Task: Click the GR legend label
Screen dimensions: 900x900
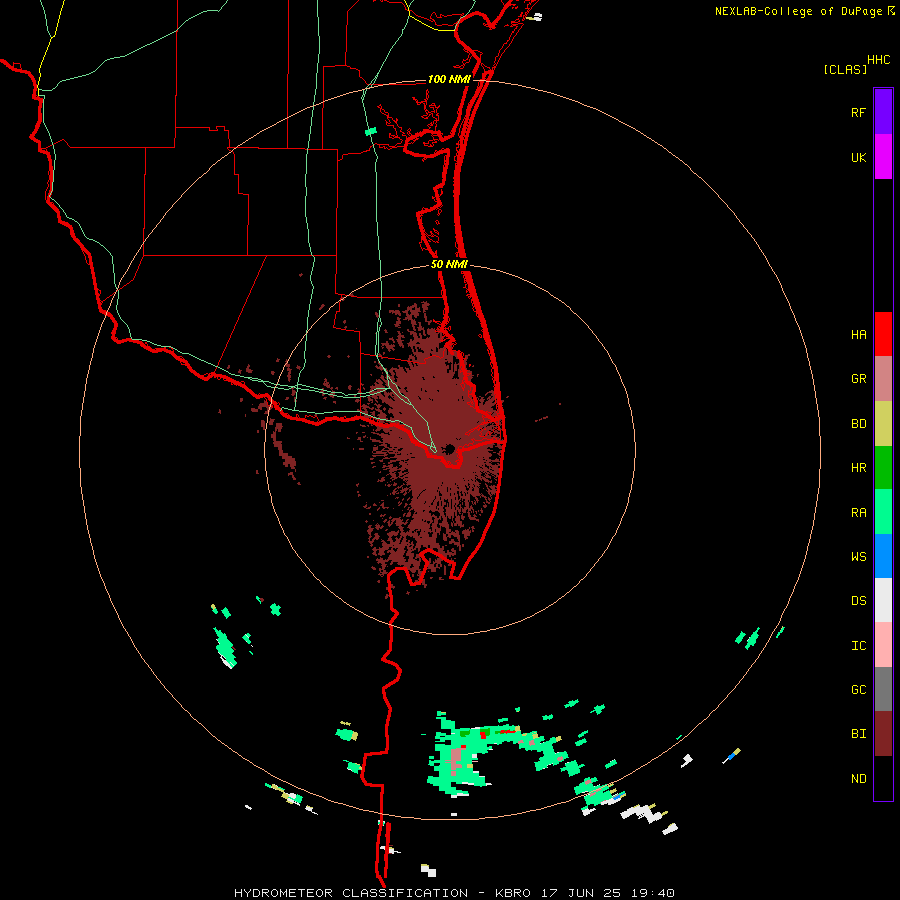Action: tap(858, 379)
